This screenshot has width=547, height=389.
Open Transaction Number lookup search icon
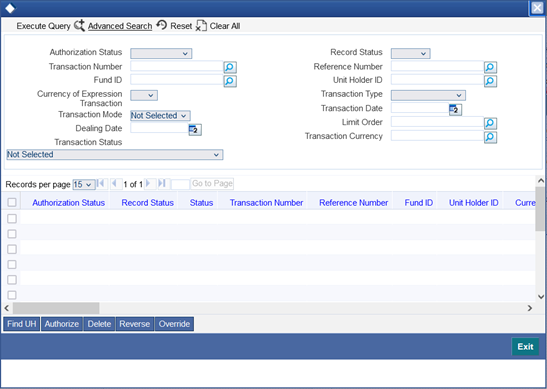pos(230,67)
